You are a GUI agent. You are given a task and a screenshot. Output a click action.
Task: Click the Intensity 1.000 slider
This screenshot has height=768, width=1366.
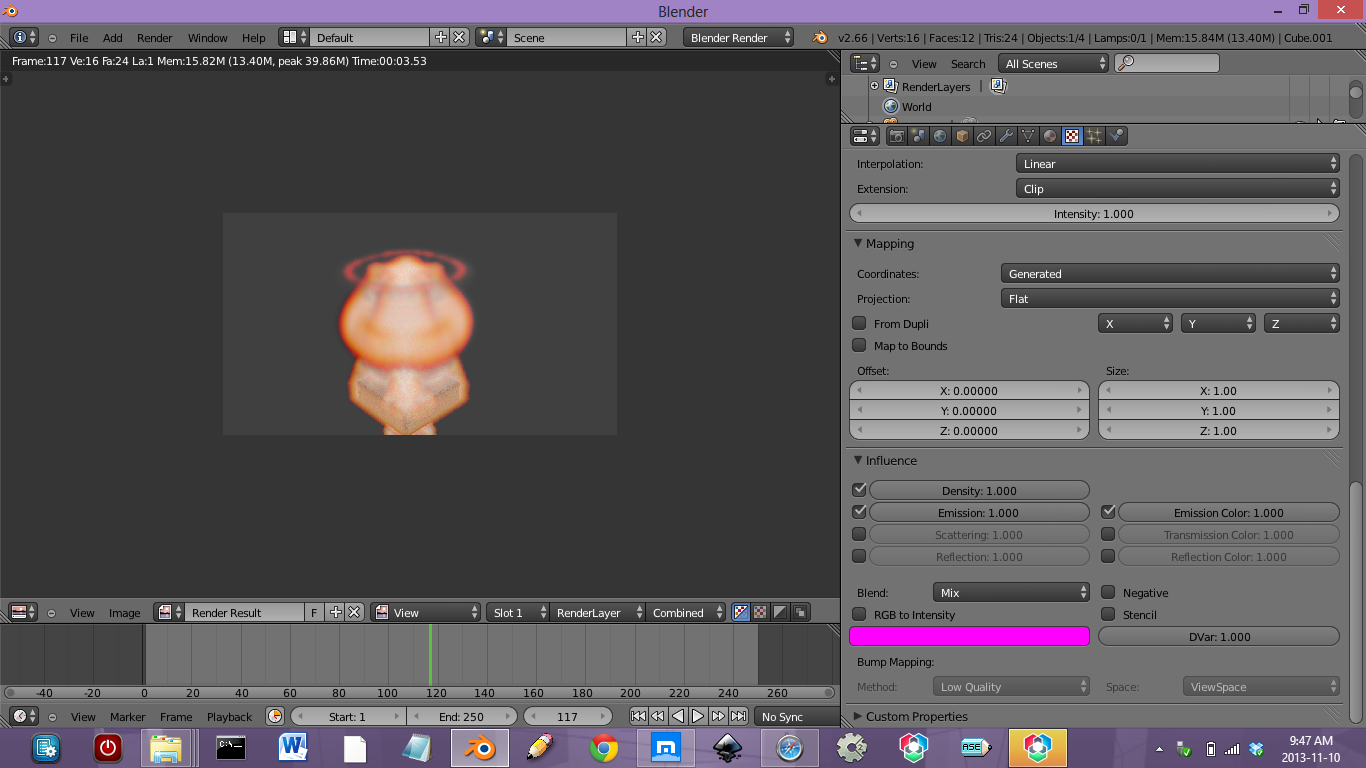coord(1094,213)
